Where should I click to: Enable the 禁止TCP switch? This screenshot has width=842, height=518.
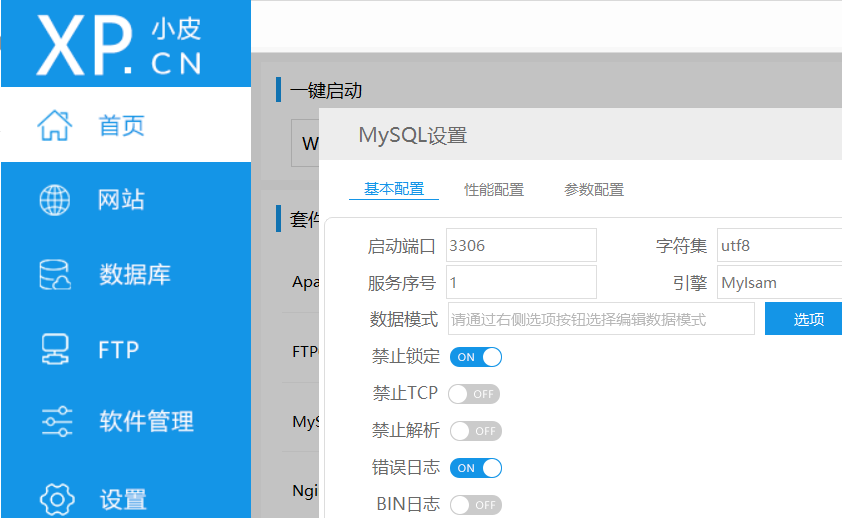tap(474, 394)
